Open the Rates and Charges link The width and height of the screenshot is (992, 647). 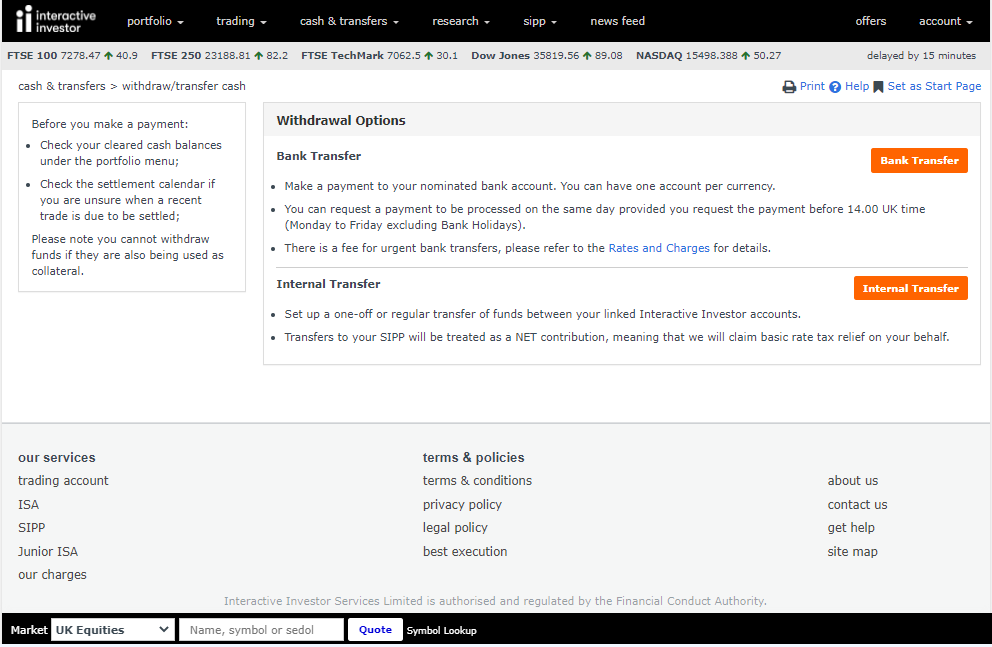[x=659, y=248]
